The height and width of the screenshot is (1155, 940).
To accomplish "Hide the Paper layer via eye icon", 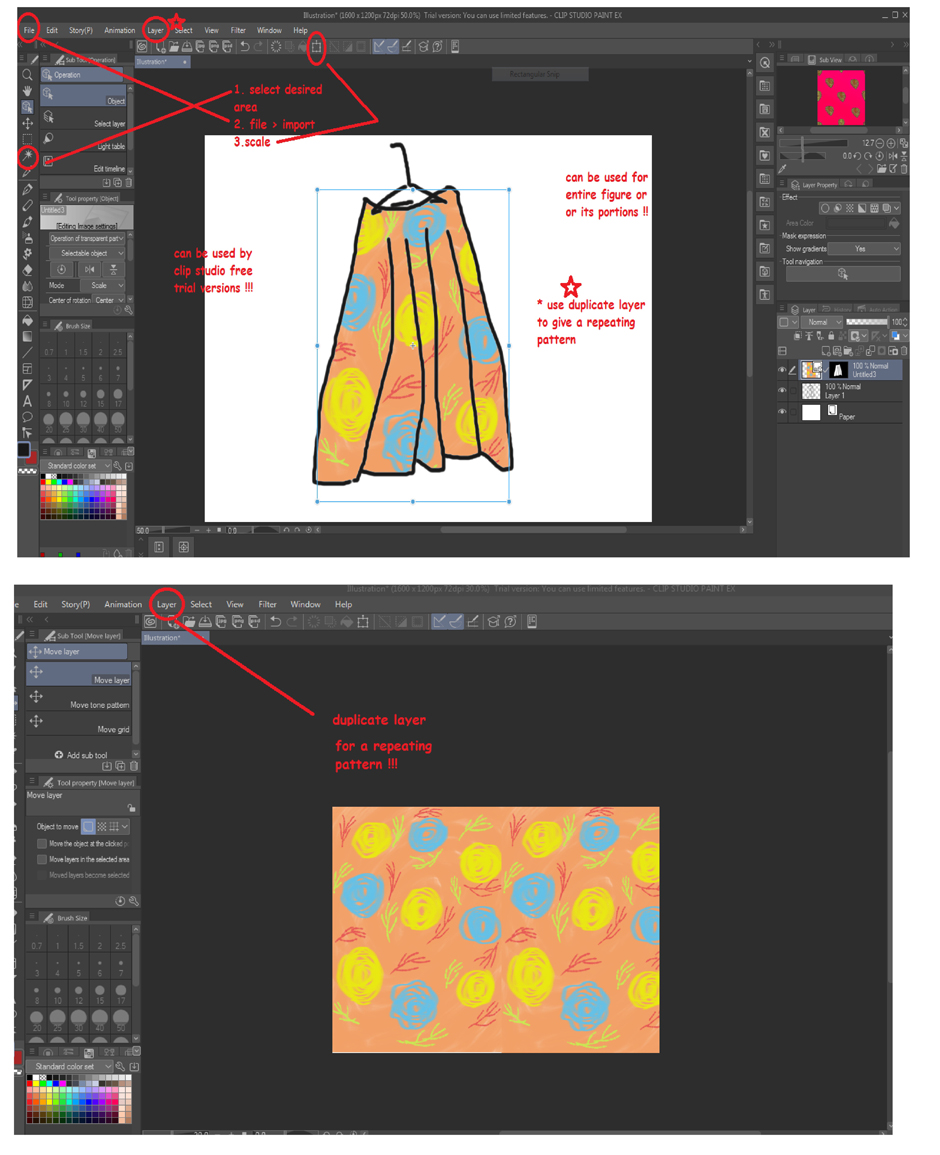I will click(x=782, y=412).
